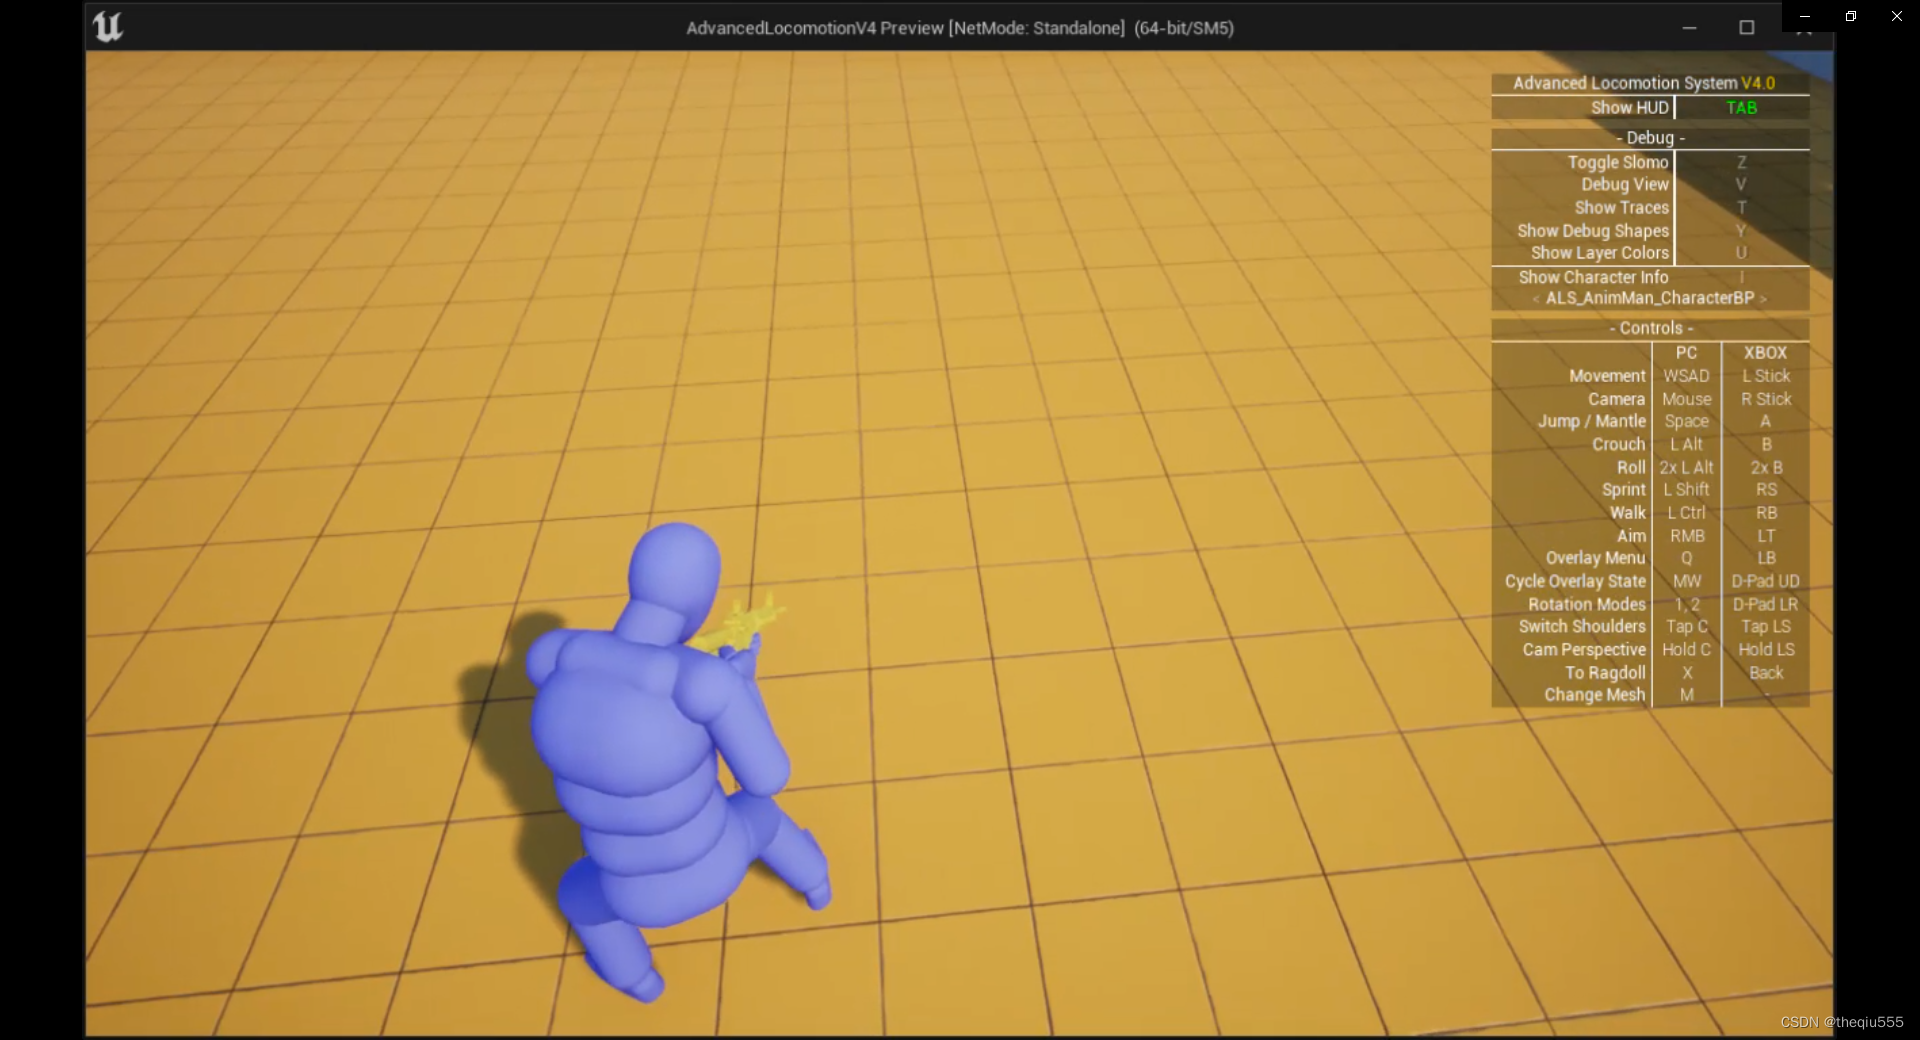Minimize the AdvancedLocomotionV4 Preview window
This screenshot has height=1040, width=1920.
pos(1689,28)
